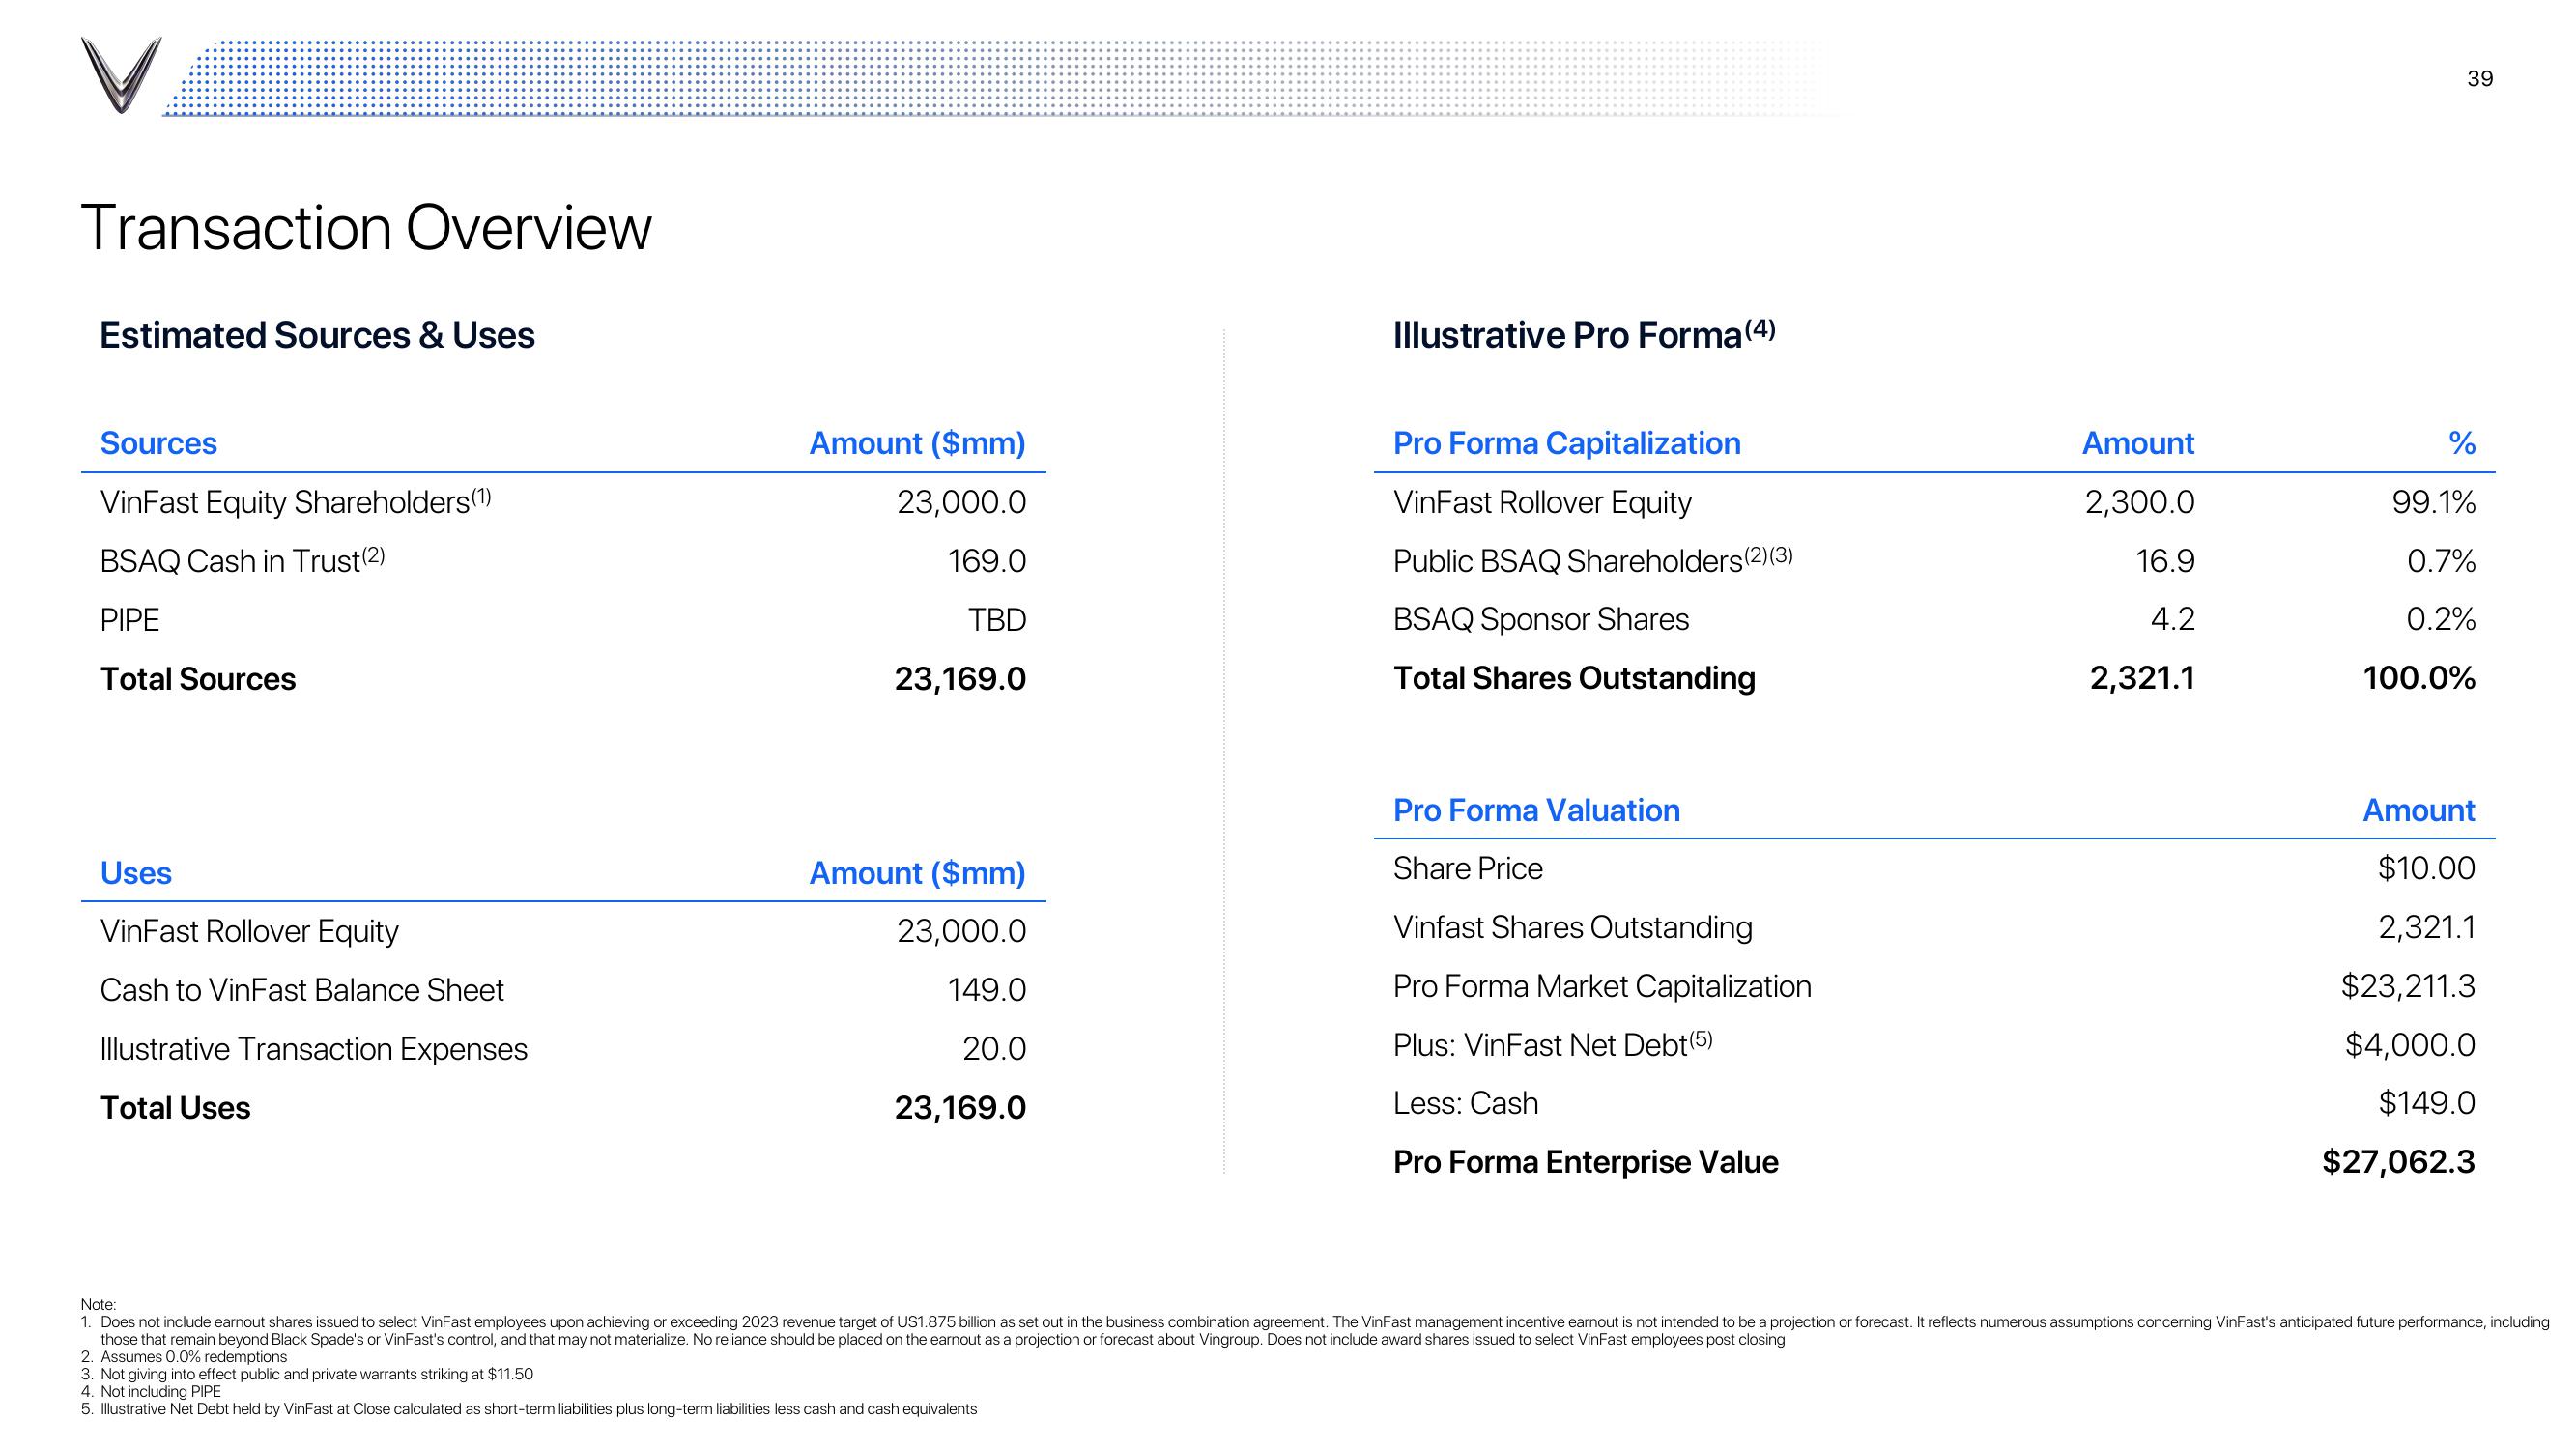2576x1449 pixels.
Task: Select the Total Sources label
Action: [x=198, y=679]
